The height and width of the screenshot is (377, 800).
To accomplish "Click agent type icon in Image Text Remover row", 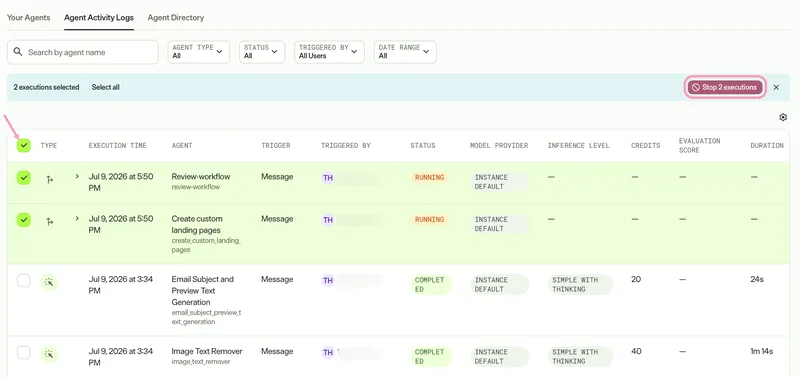I will point(49,354).
